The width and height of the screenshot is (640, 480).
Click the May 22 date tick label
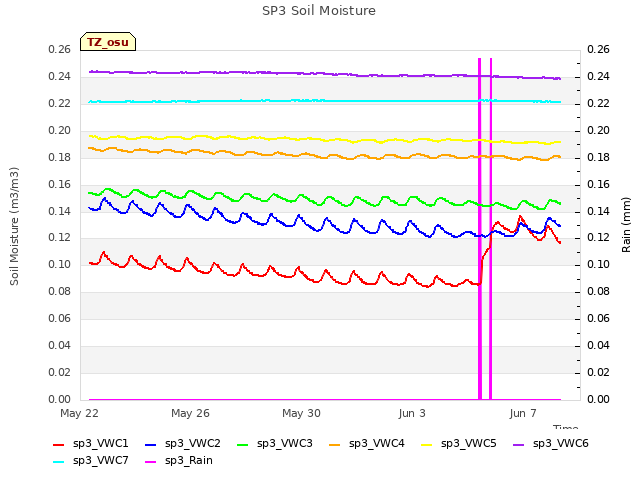(79, 413)
